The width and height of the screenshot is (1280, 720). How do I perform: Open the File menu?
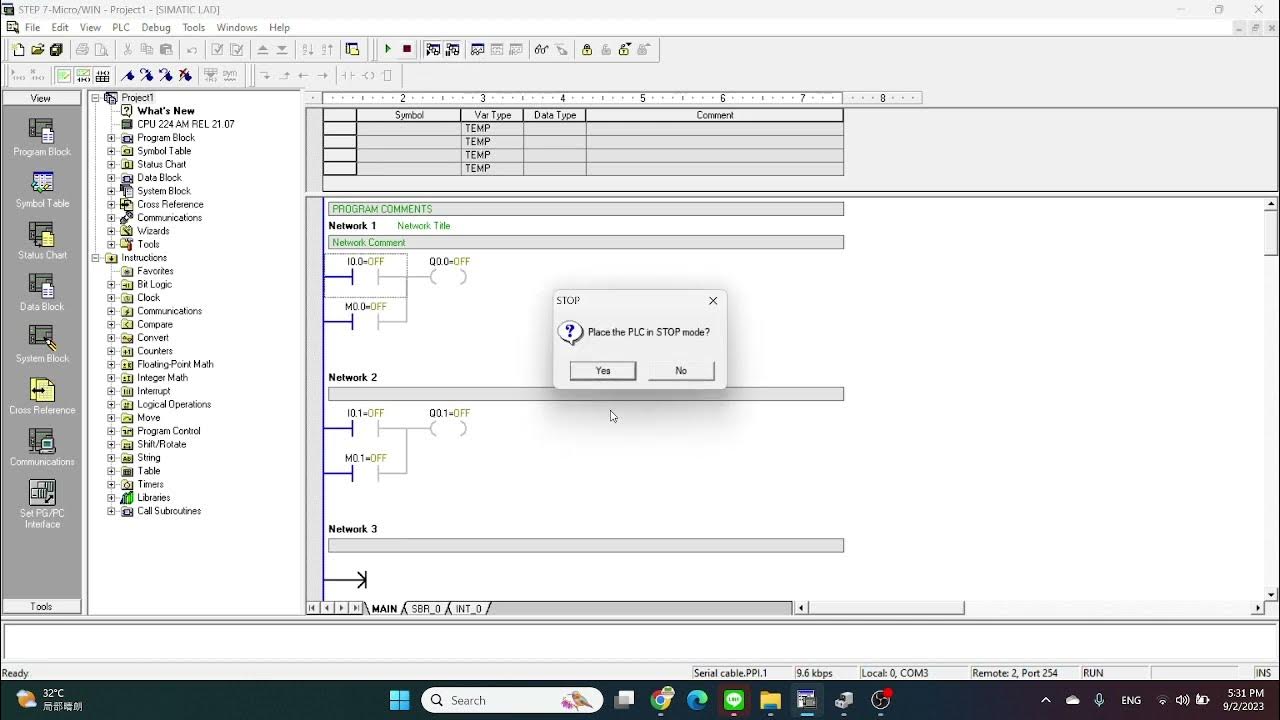point(32,27)
